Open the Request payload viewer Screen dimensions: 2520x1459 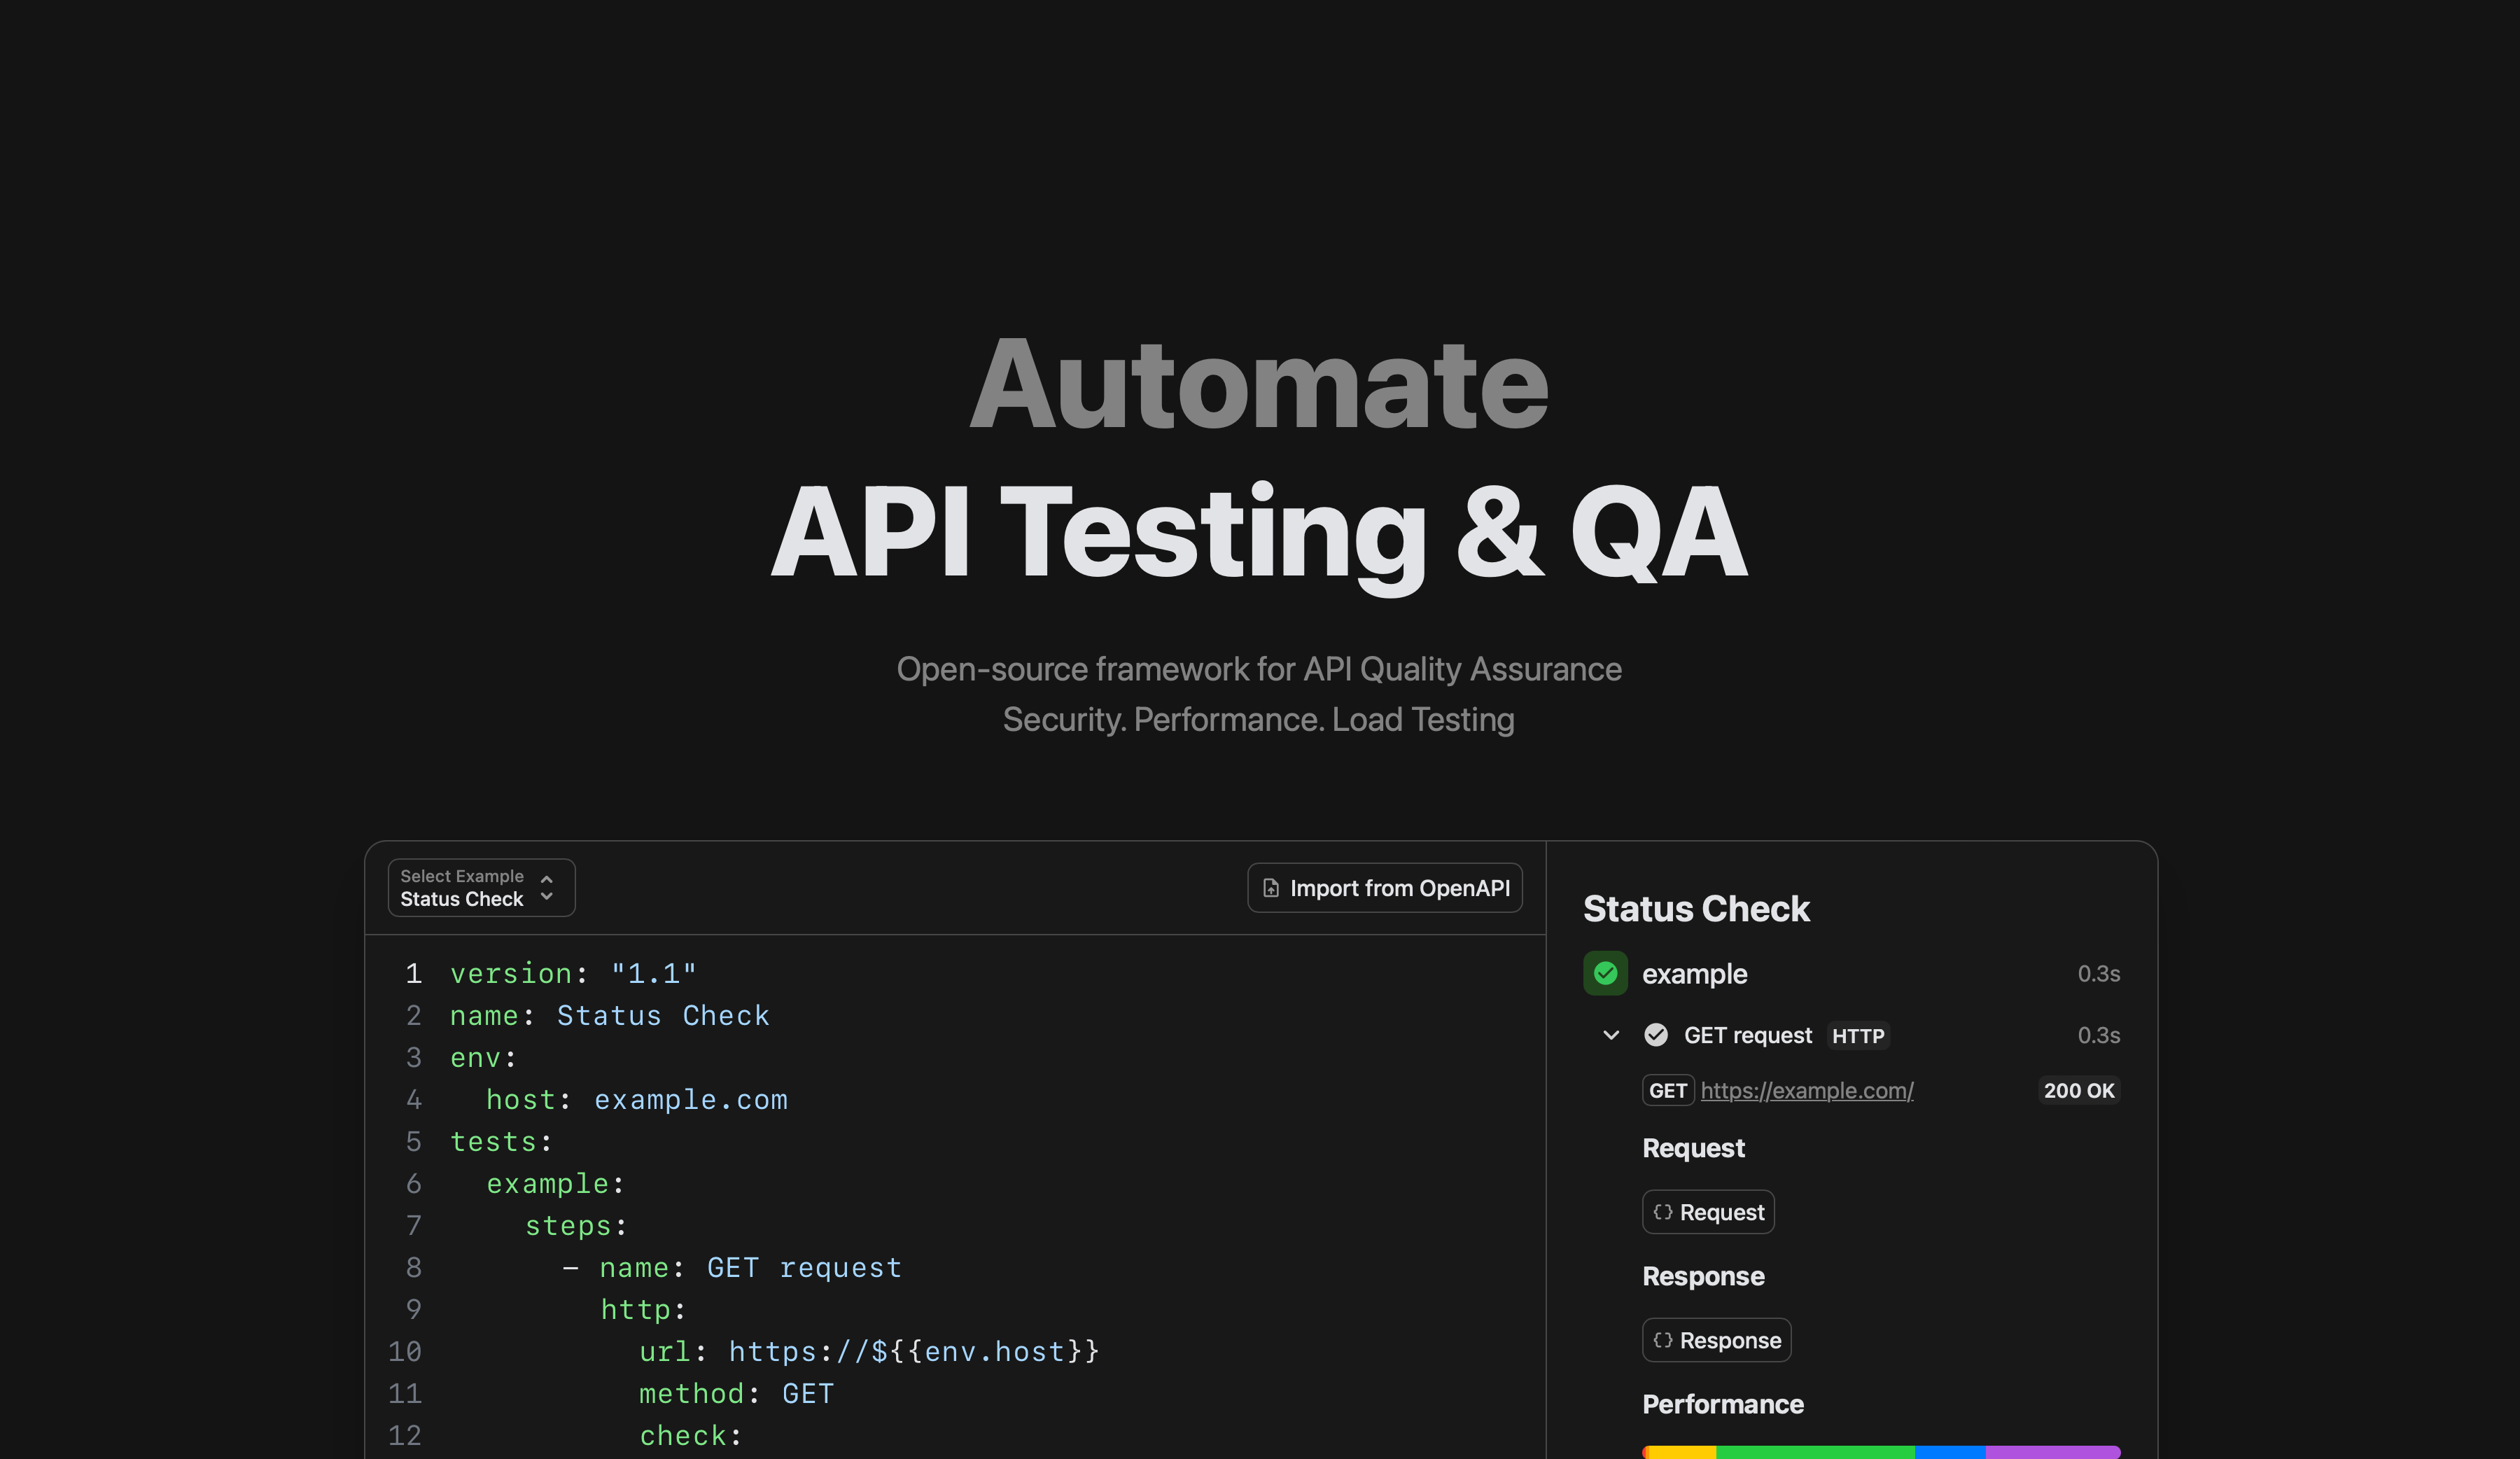(x=1708, y=1212)
